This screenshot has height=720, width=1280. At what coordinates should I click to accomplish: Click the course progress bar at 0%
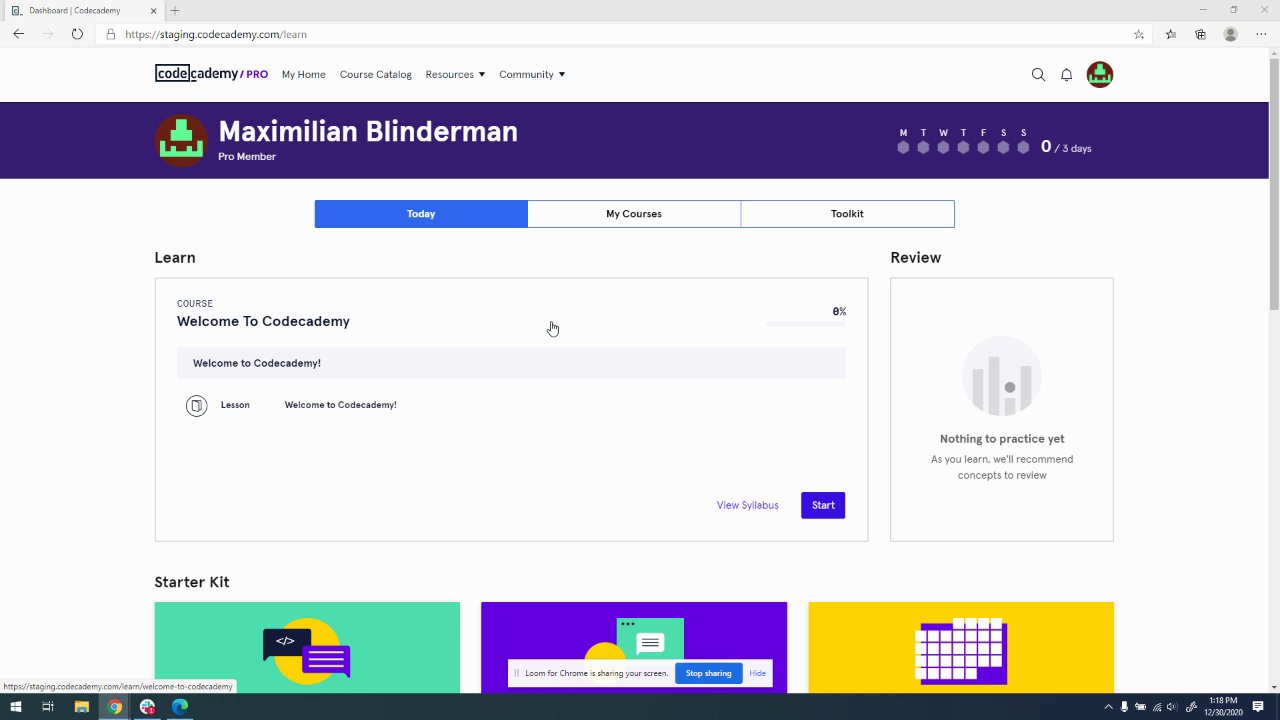(x=806, y=324)
